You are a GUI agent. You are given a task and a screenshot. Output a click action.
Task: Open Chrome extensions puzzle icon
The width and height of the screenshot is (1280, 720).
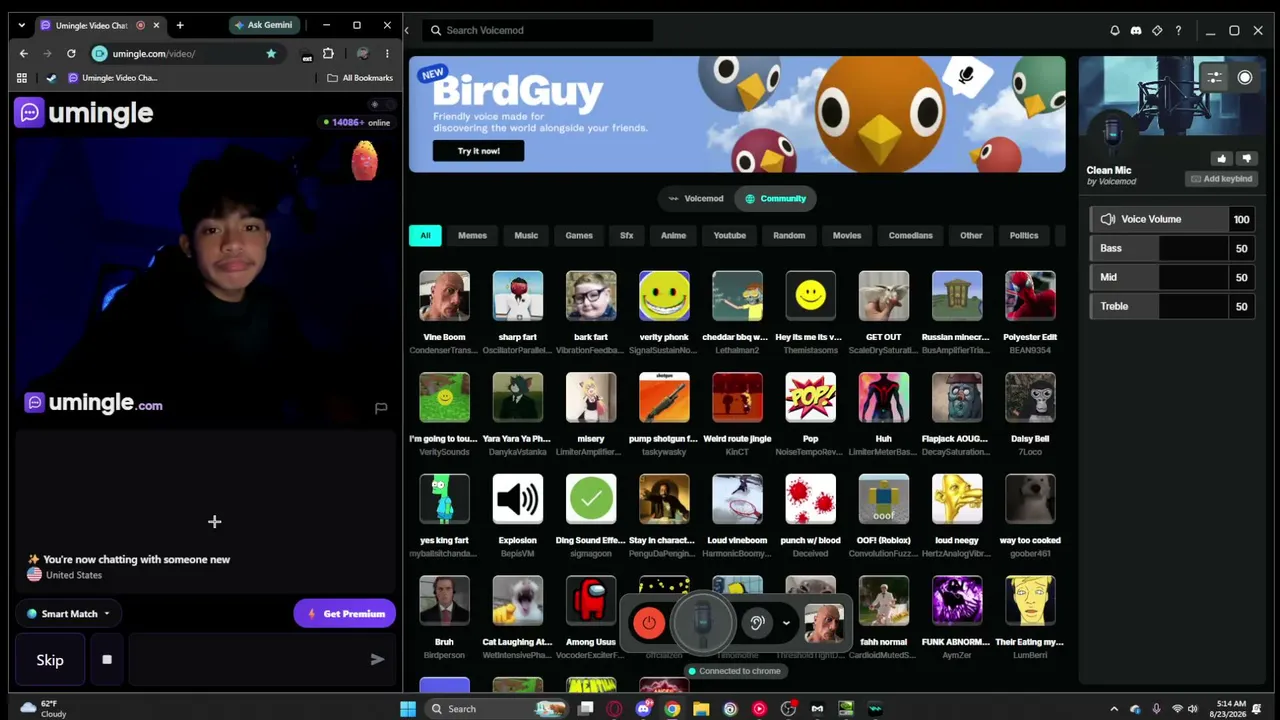pos(328,53)
